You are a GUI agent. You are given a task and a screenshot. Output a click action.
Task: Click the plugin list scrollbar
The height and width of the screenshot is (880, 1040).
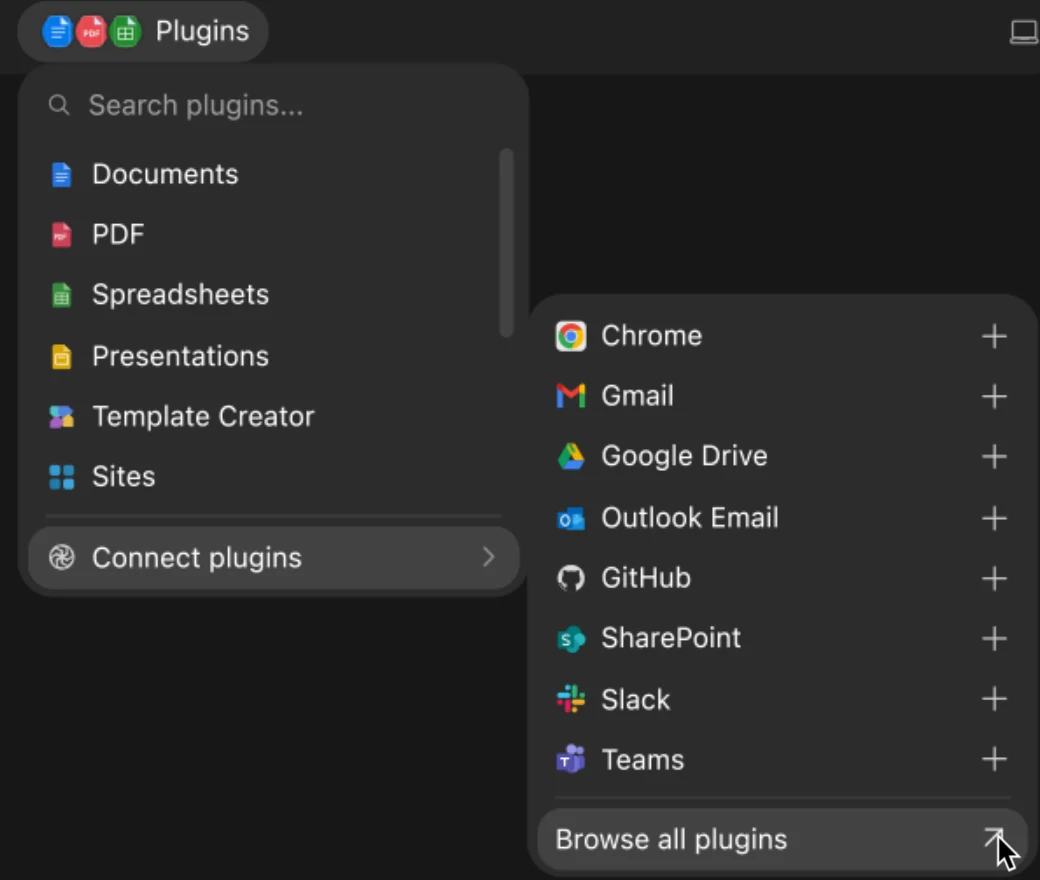(x=506, y=243)
